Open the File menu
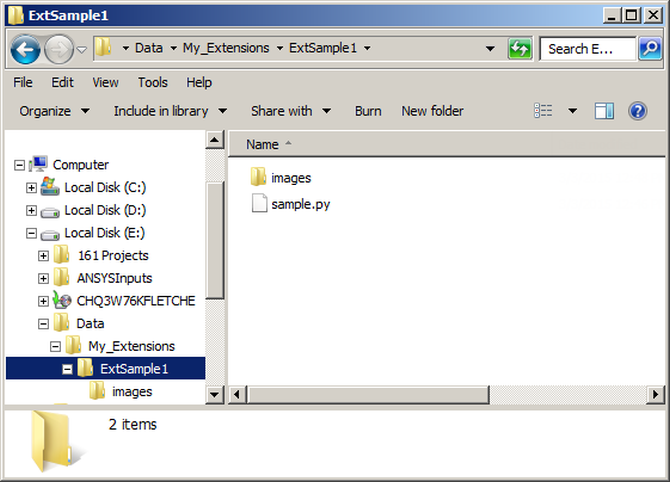This screenshot has width=670, height=482. pos(23,82)
